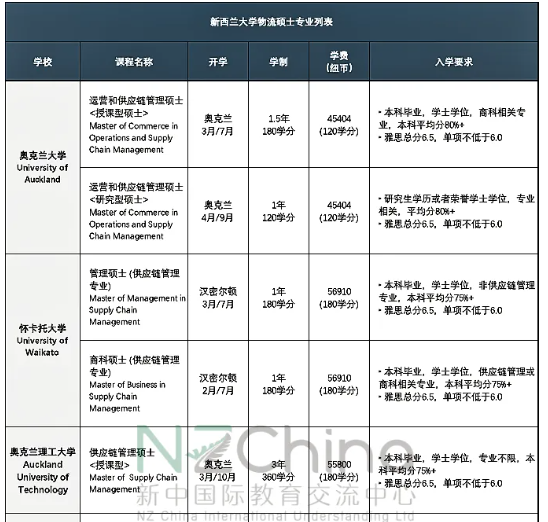Click the 学校 column header
Screen dimensions: 548x522
tap(43, 62)
